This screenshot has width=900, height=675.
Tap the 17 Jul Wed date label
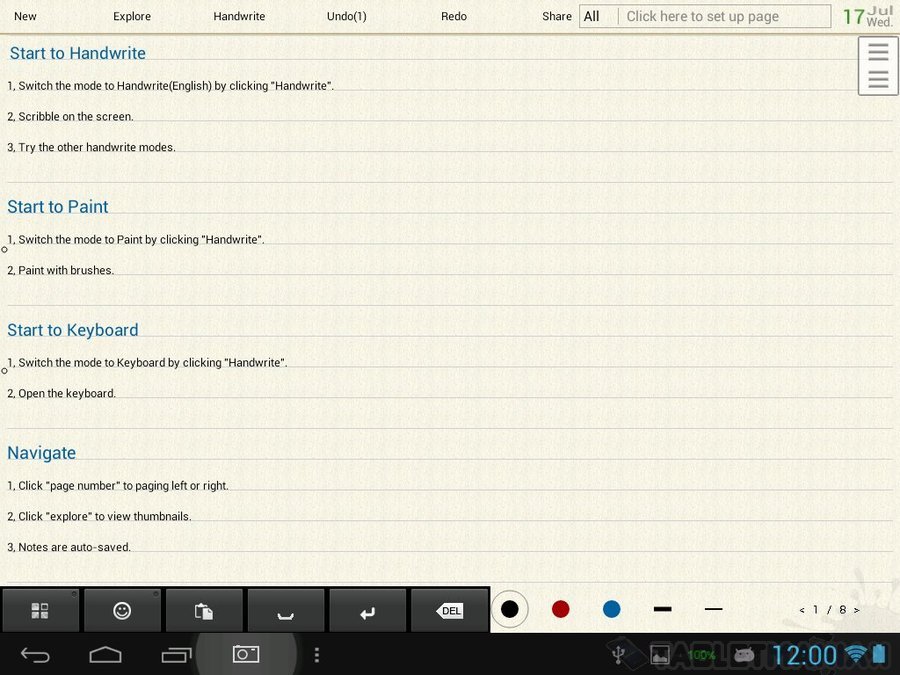(867, 17)
